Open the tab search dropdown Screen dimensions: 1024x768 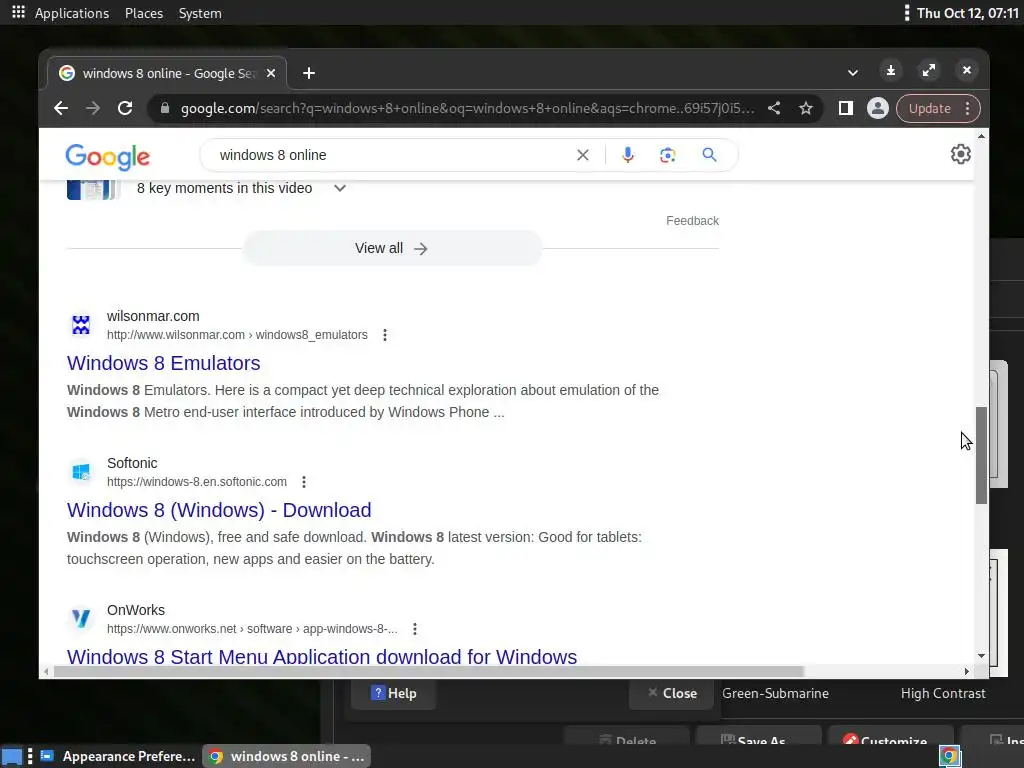pyautogui.click(x=852, y=72)
